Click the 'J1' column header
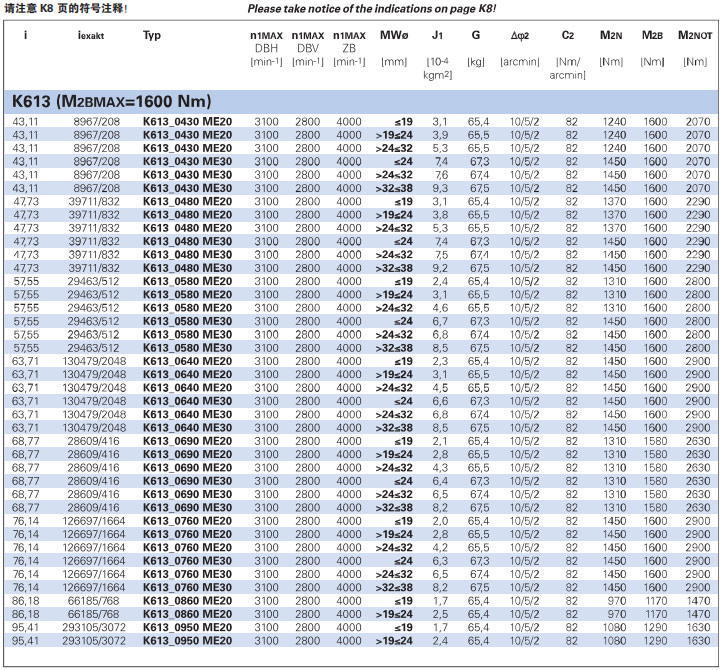Image resolution: width=722 pixels, height=670 pixels. point(437,35)
